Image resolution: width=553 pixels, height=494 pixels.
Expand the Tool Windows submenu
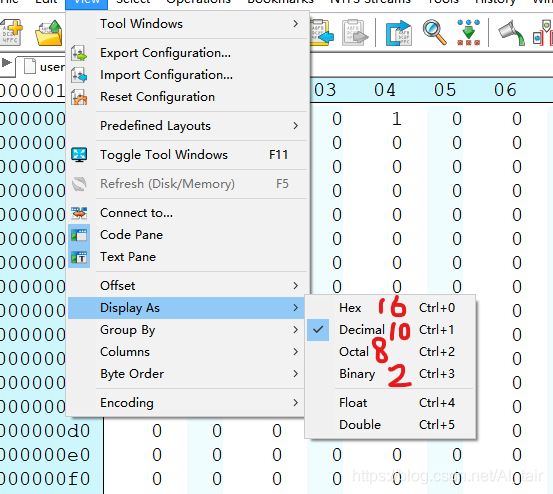coord(186,24)
